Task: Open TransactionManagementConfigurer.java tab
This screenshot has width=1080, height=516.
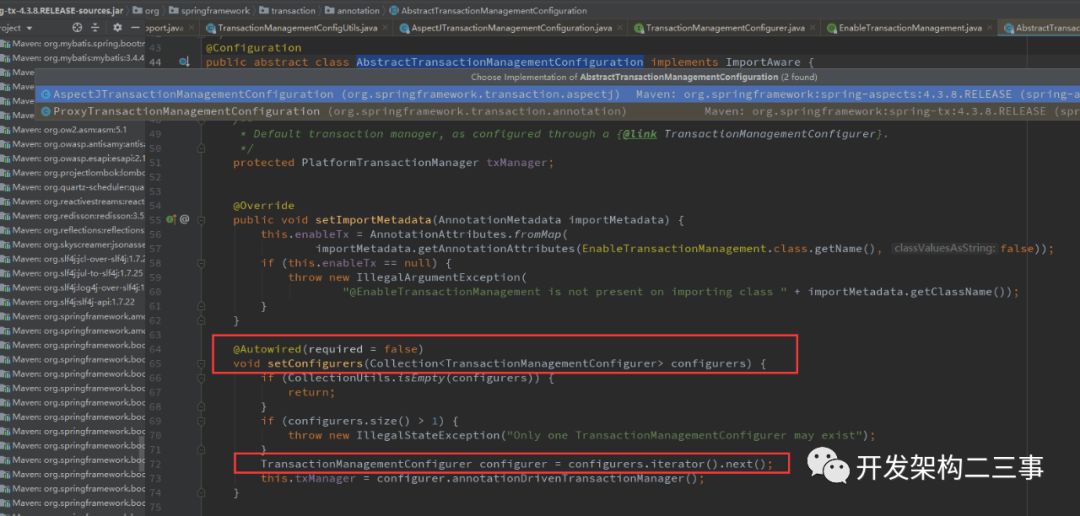Action: pyautogui.click(x=725, y=28)
